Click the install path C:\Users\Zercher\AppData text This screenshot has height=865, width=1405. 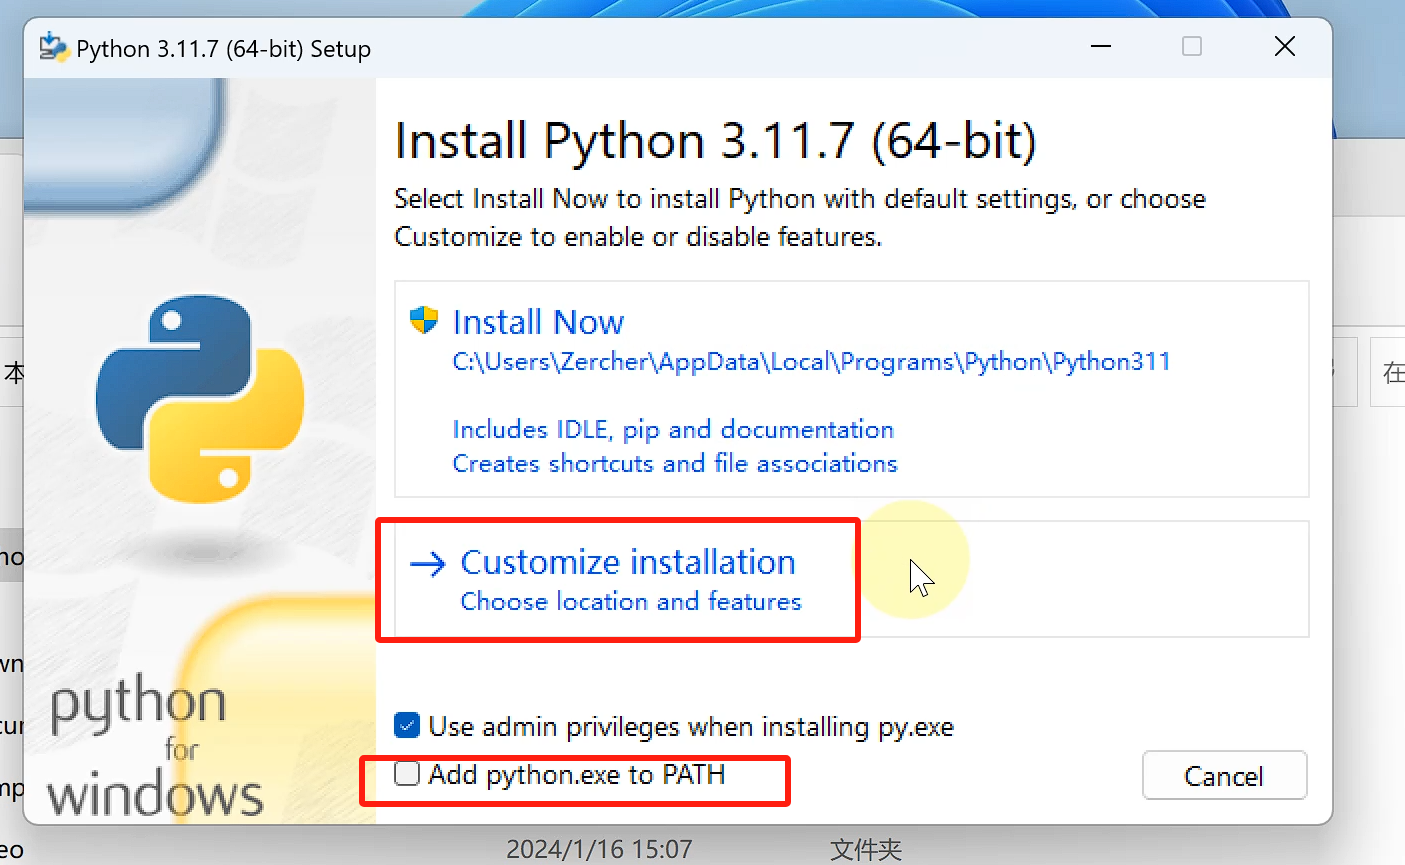(811, 361)
